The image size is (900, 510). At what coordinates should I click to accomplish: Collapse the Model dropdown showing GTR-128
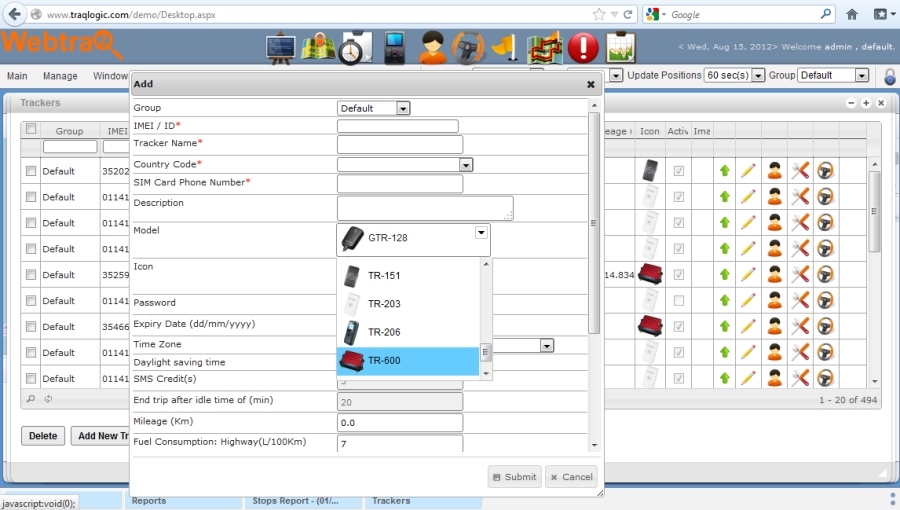point(481,232)
